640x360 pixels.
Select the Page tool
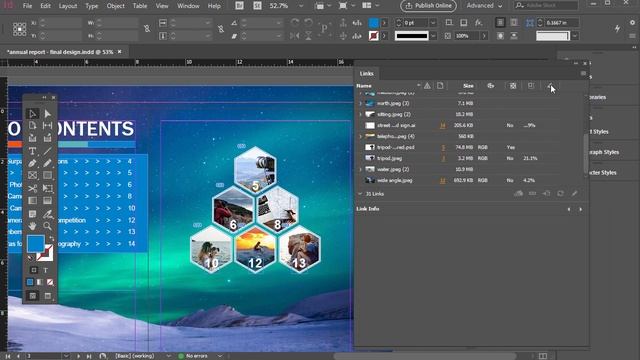(x=32, y=126)
